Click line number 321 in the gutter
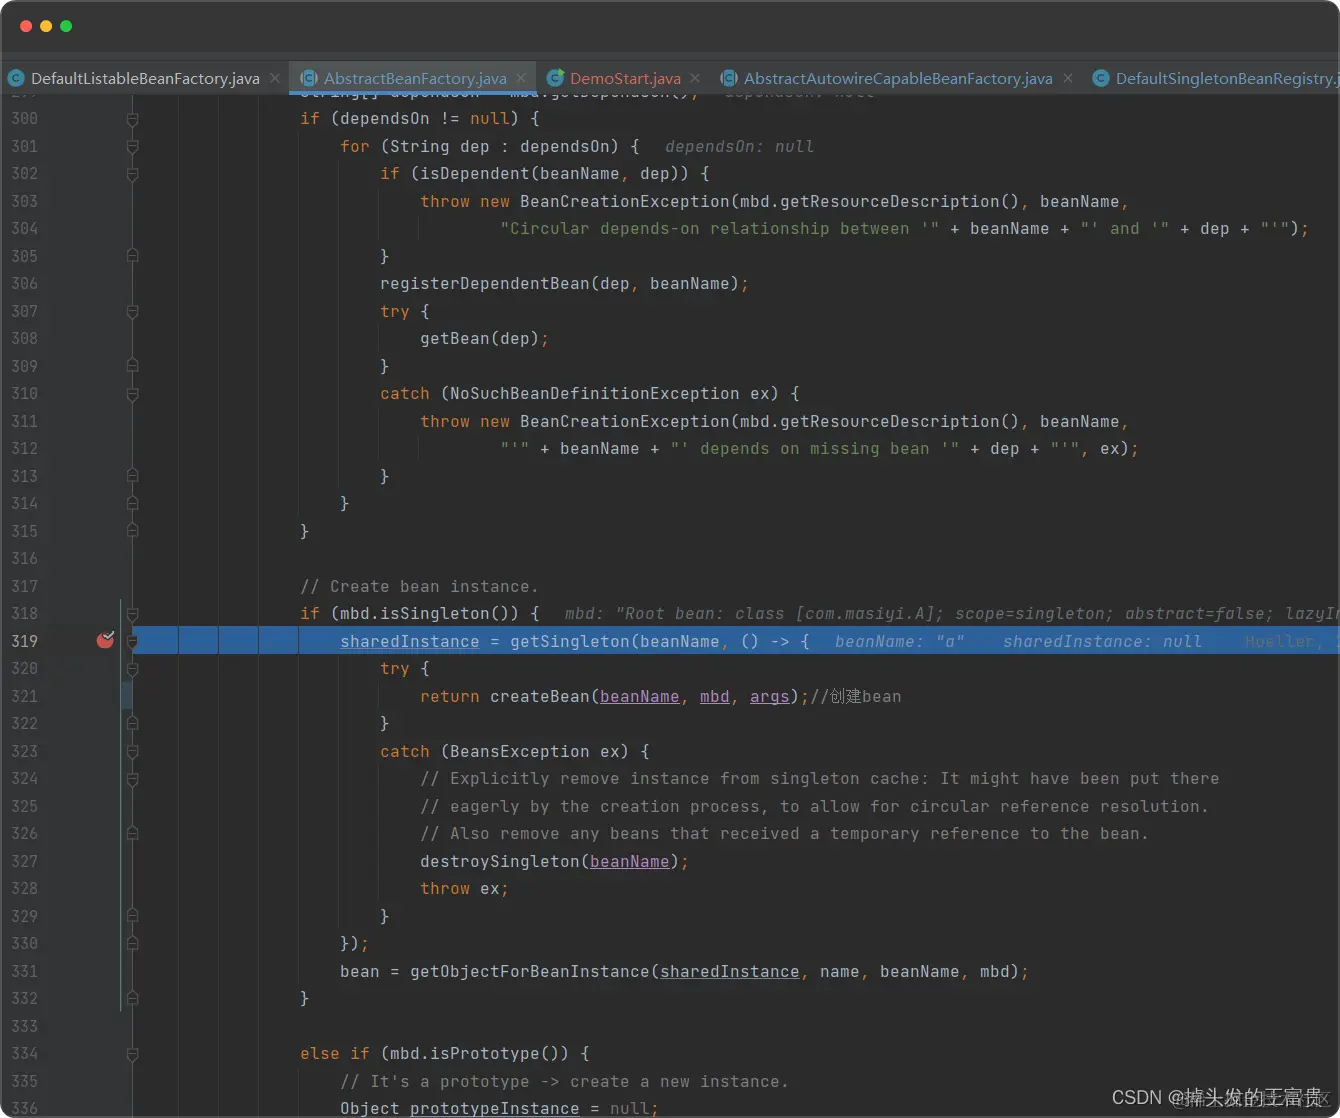The width and height of the screenshot is (1340, 1118). [x=25, y=696]
